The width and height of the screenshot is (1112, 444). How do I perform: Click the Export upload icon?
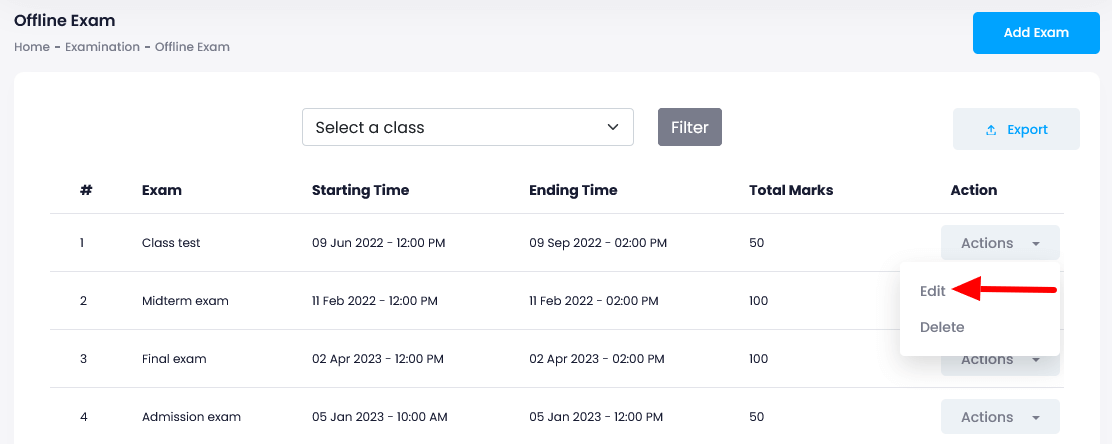(991, 130)
